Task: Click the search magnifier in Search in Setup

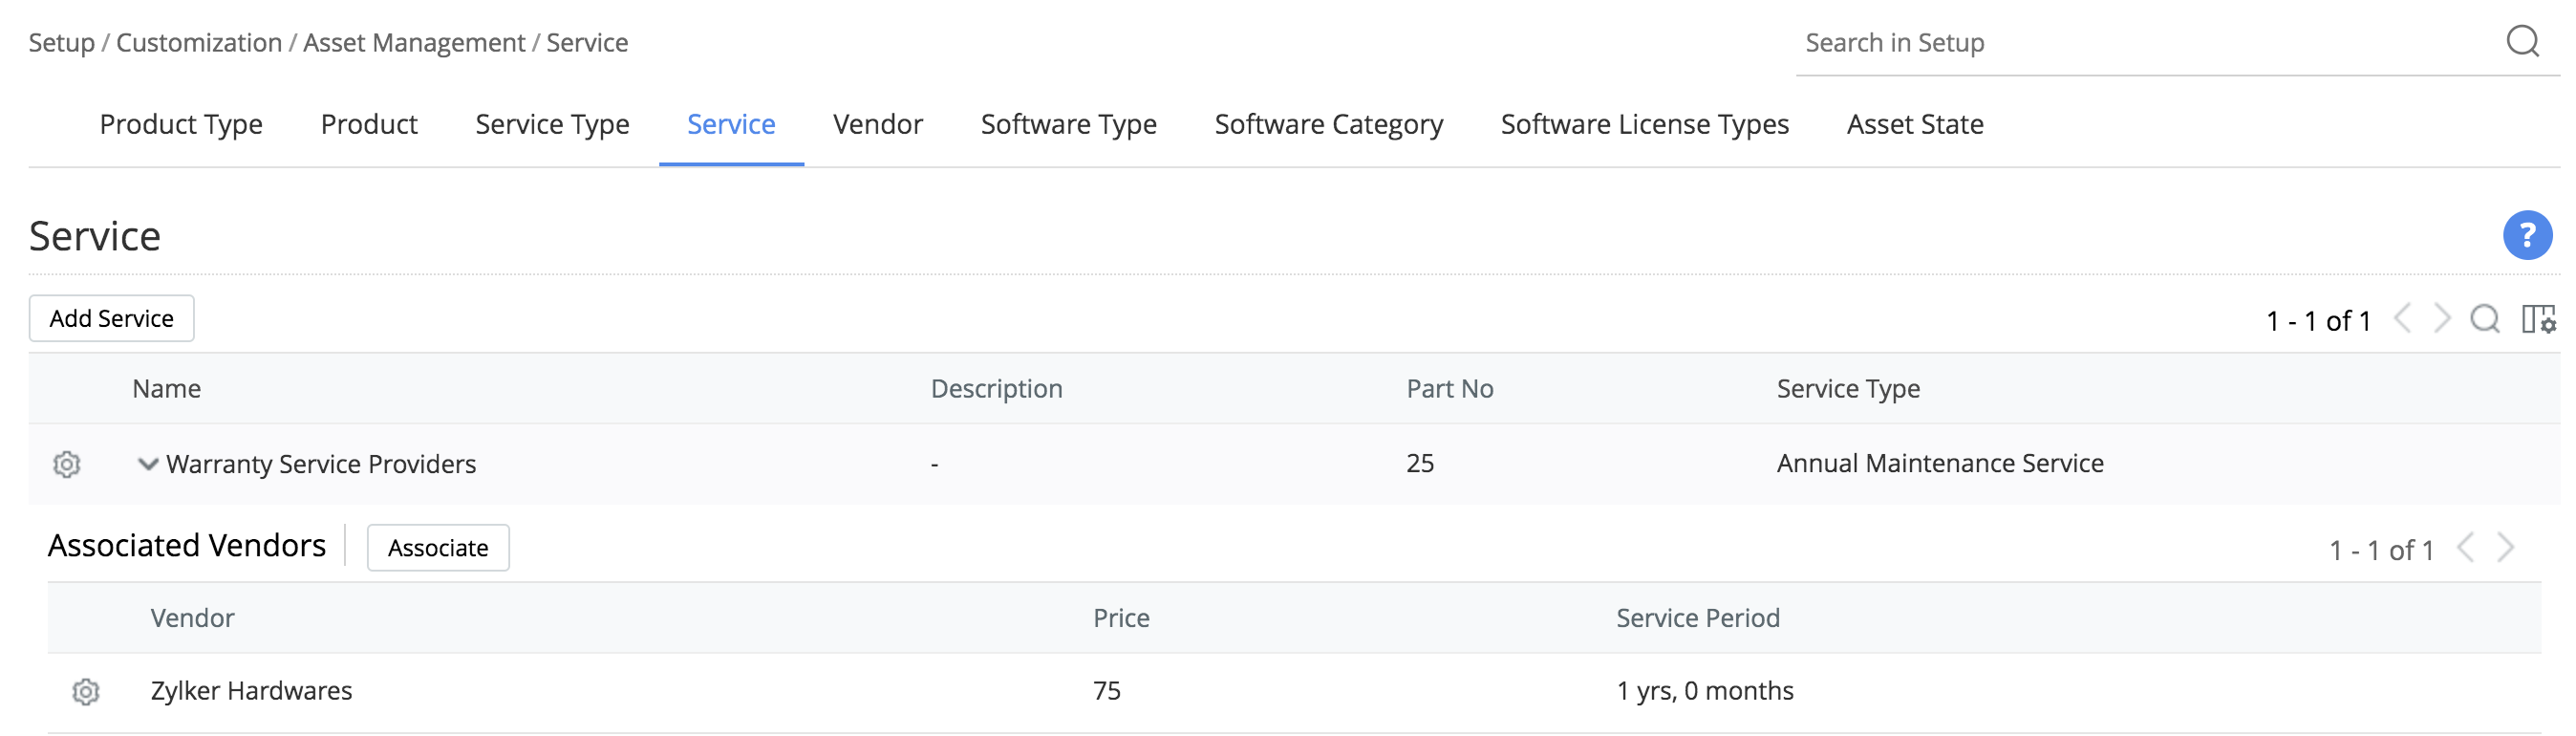Action: pyautogui.click(x=2522, y=42)
